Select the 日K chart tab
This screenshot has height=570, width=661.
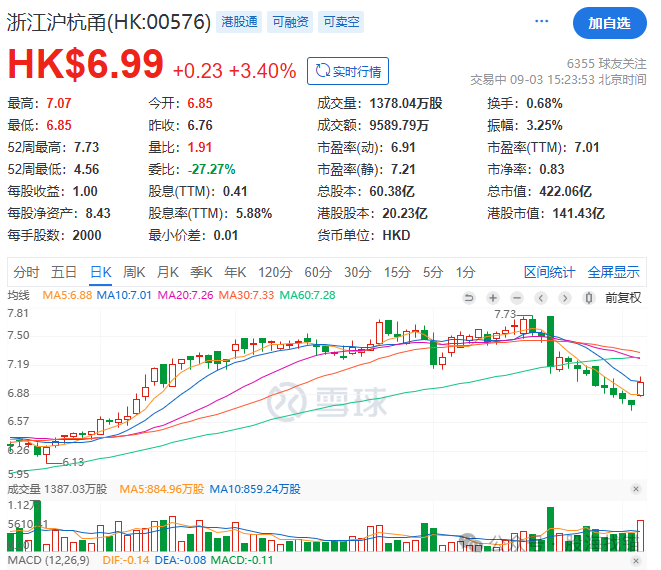pyautogui.click(x=101, y=272)
